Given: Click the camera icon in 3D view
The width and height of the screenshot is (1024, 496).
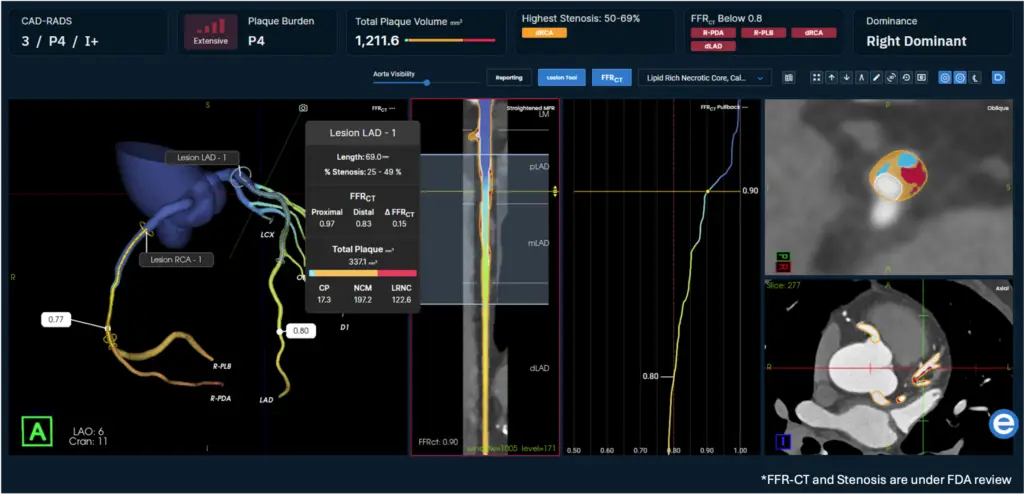Looking at the screenshot, I should (x=303, y=108).
